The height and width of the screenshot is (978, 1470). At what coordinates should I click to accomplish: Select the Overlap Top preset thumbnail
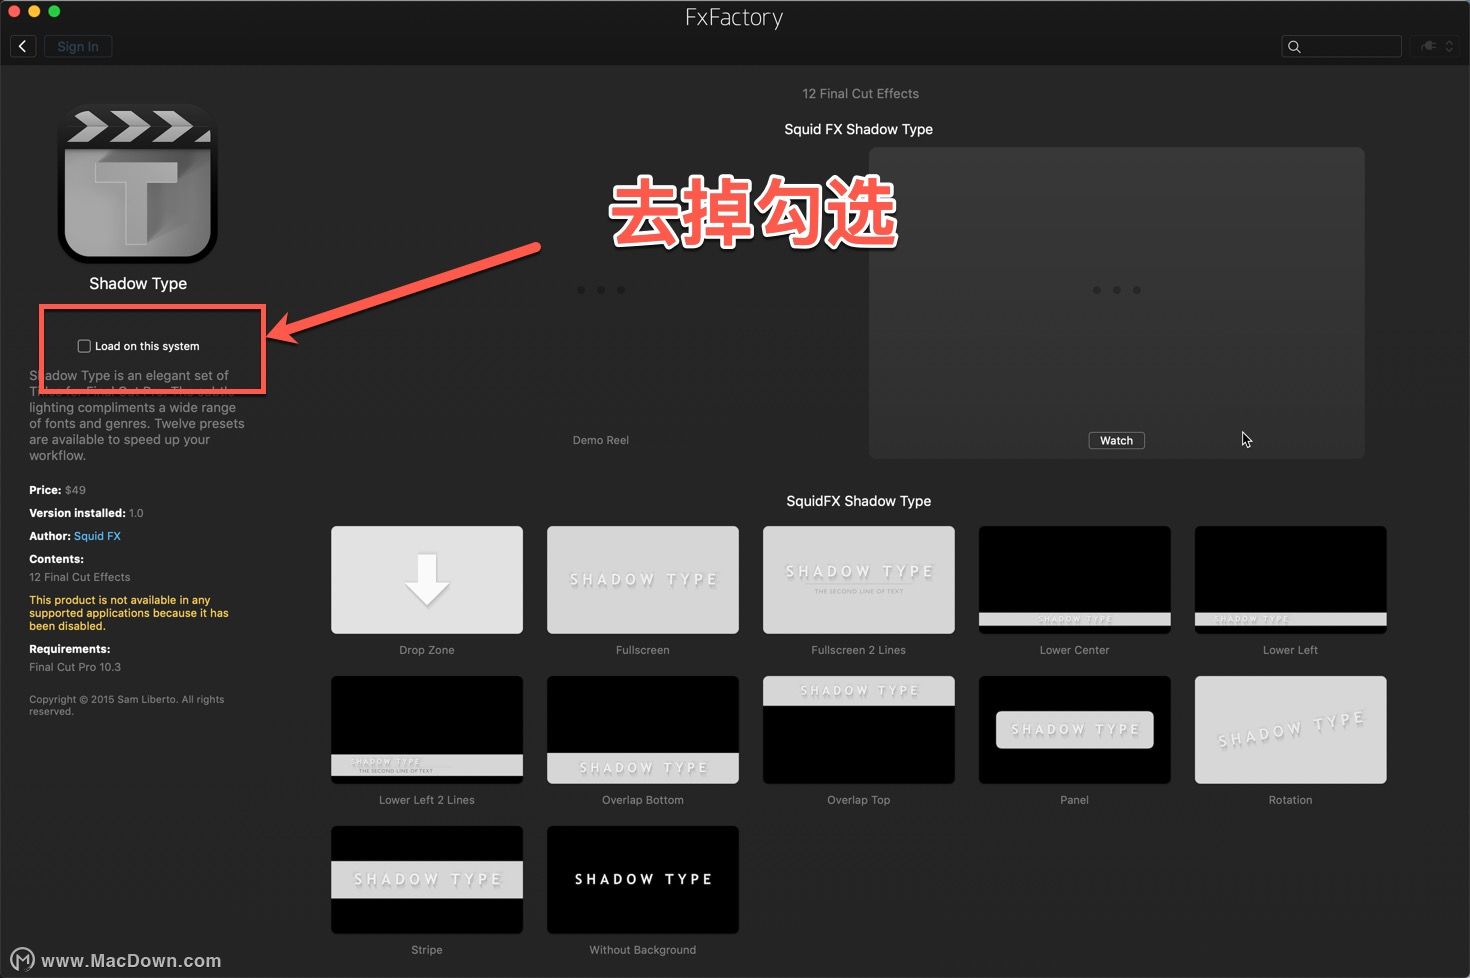(859, 730)
